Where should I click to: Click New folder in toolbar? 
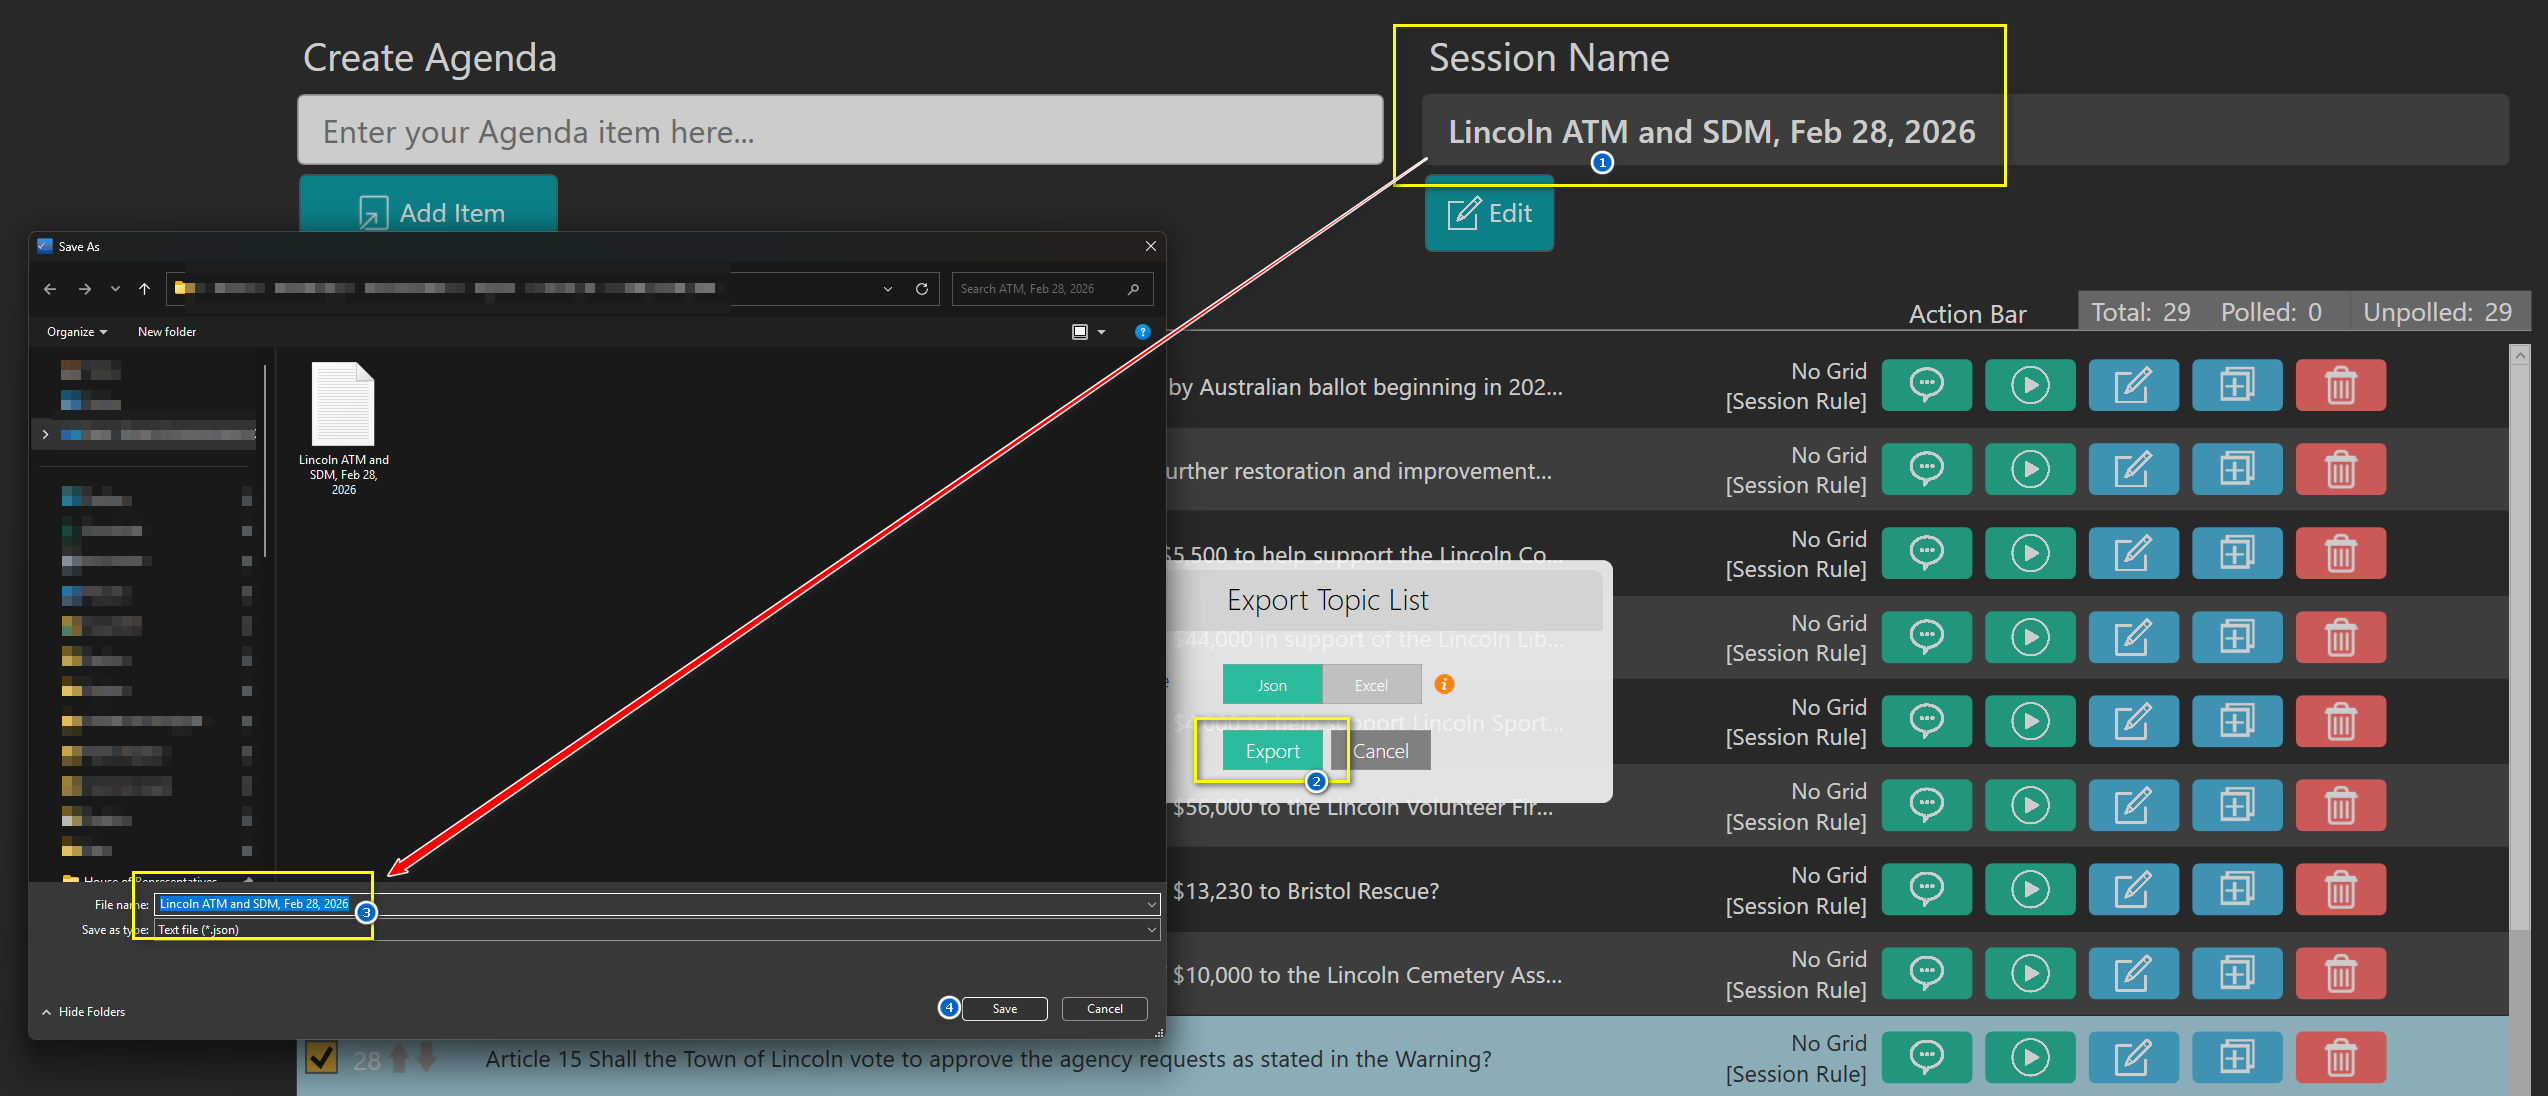pos(166,332)
